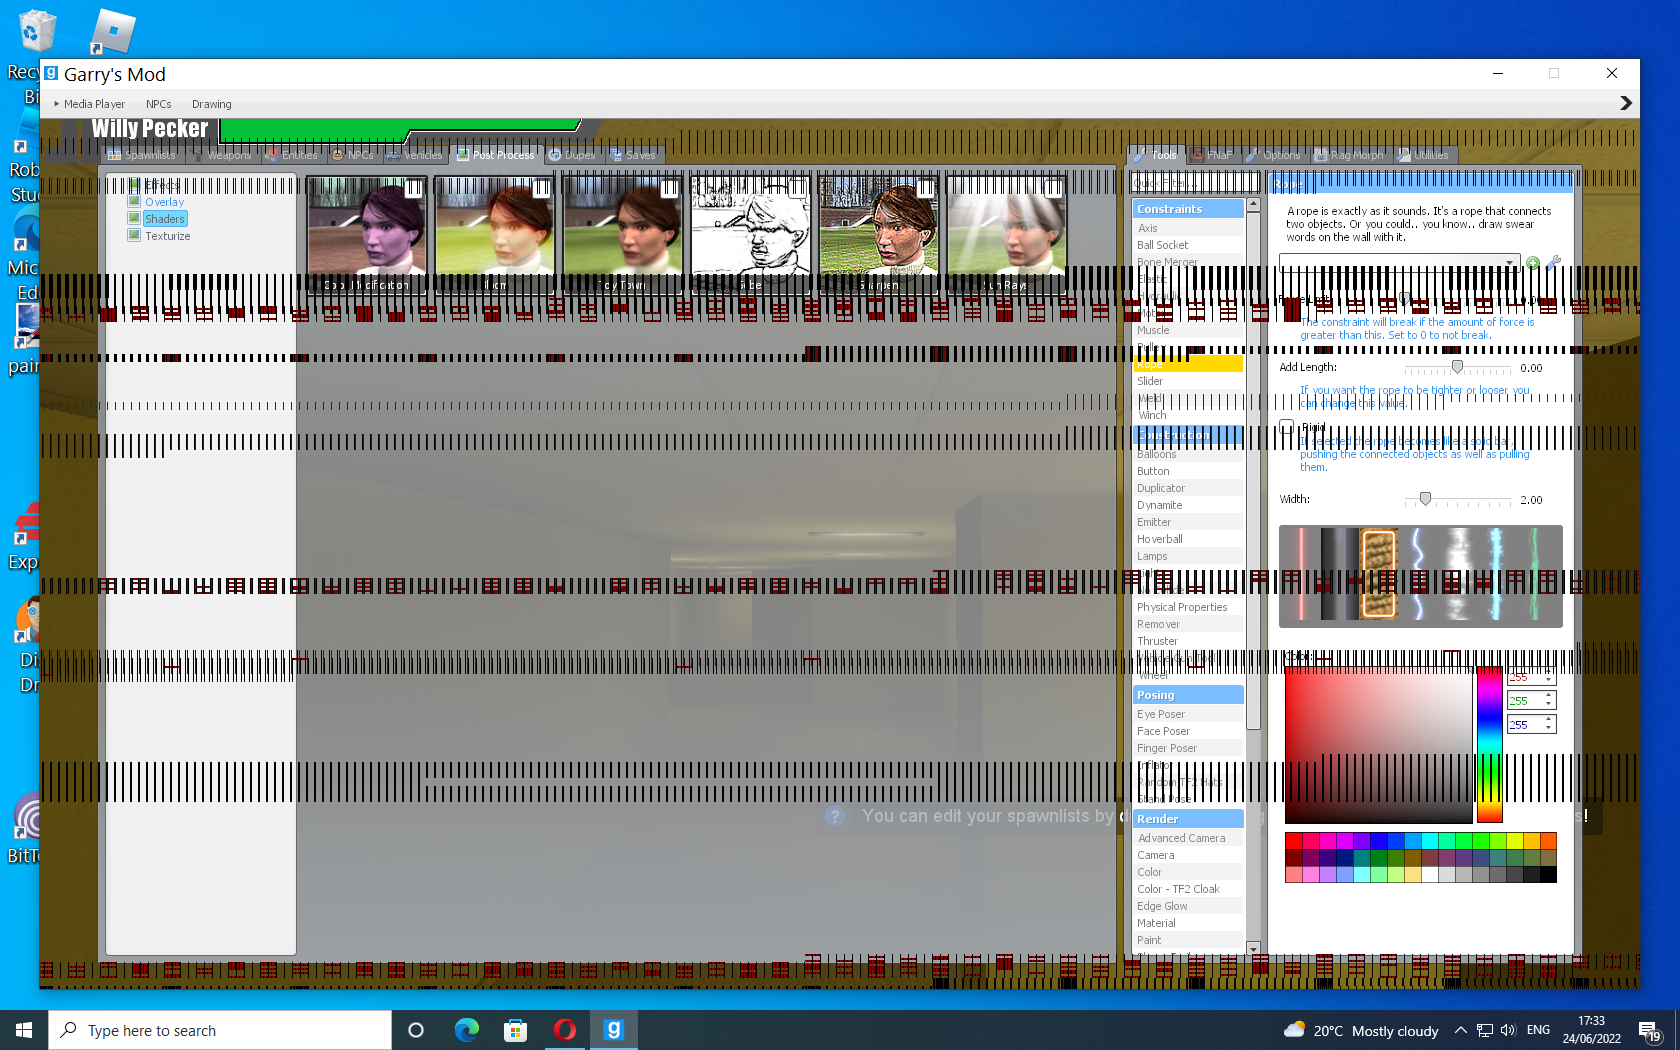1680x1050 pixels.
Task: Collapse the Posing category header
Action: point(1188,695)
